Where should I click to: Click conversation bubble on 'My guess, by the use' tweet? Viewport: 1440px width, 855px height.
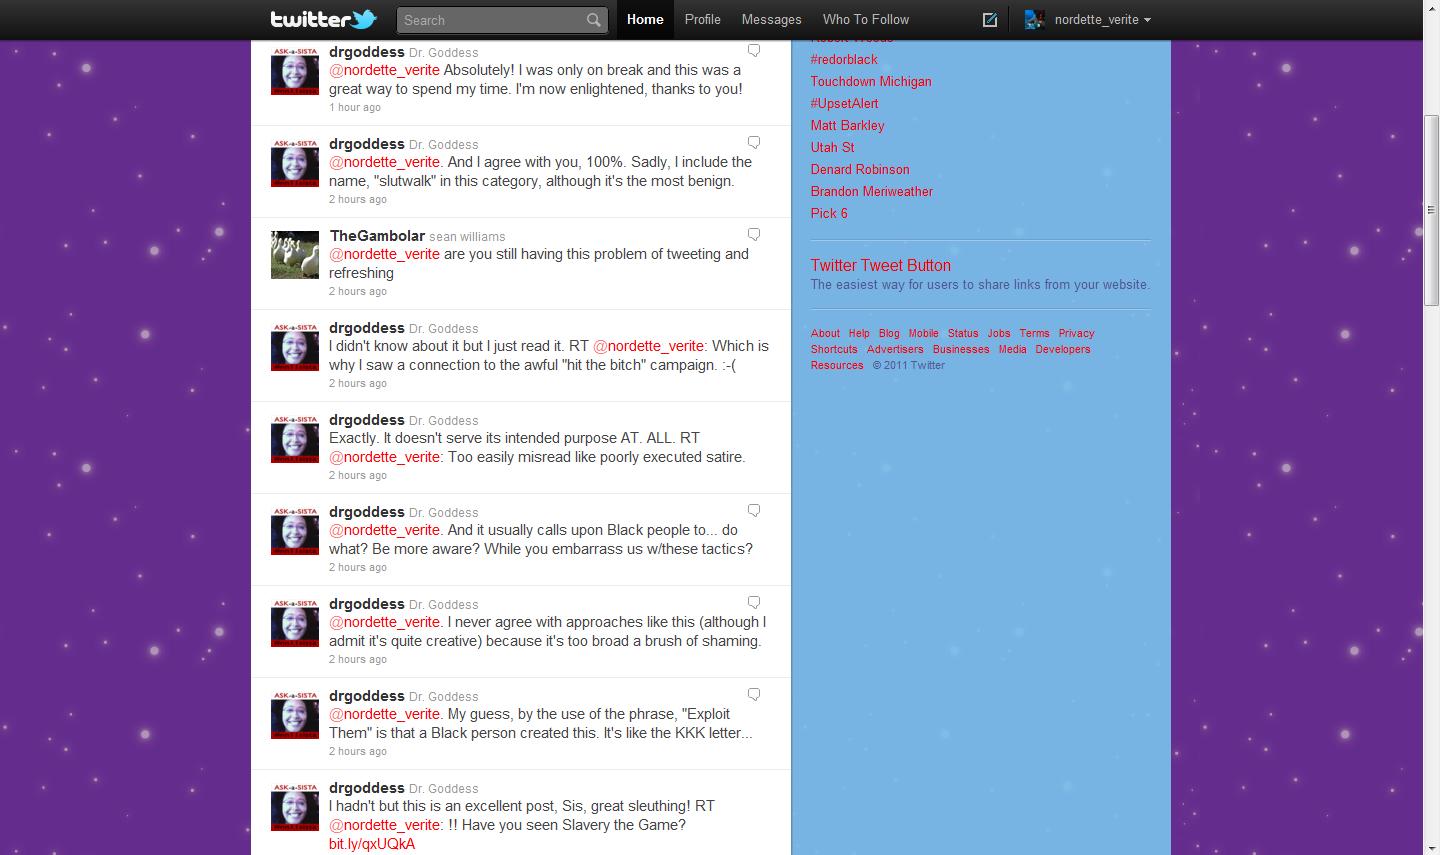tap(754, 695)
